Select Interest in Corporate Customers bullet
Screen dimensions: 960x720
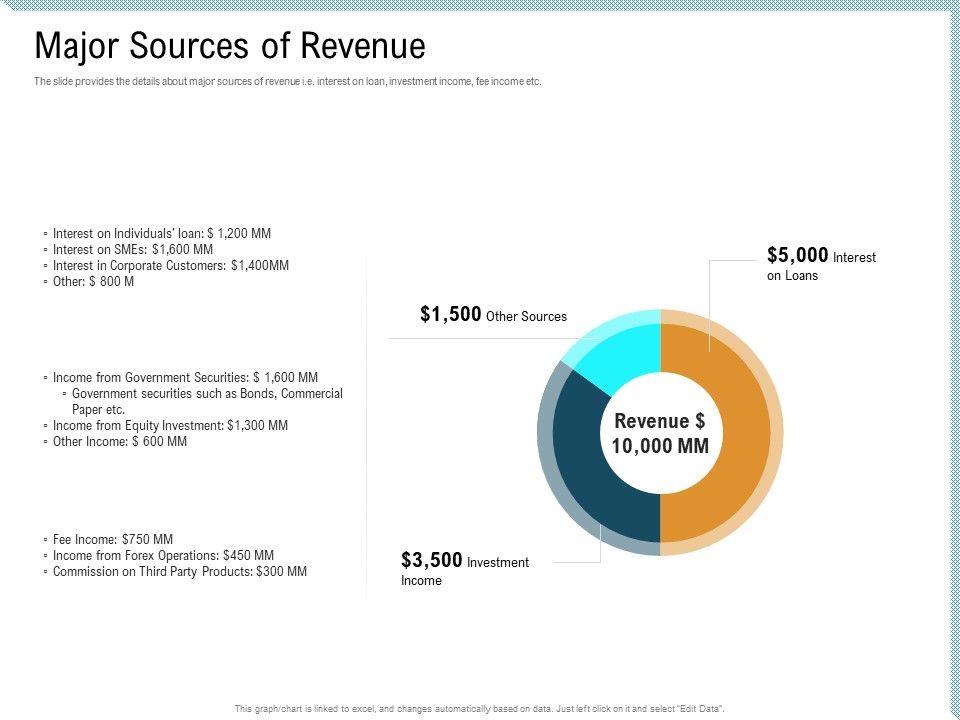click(170, 265)
